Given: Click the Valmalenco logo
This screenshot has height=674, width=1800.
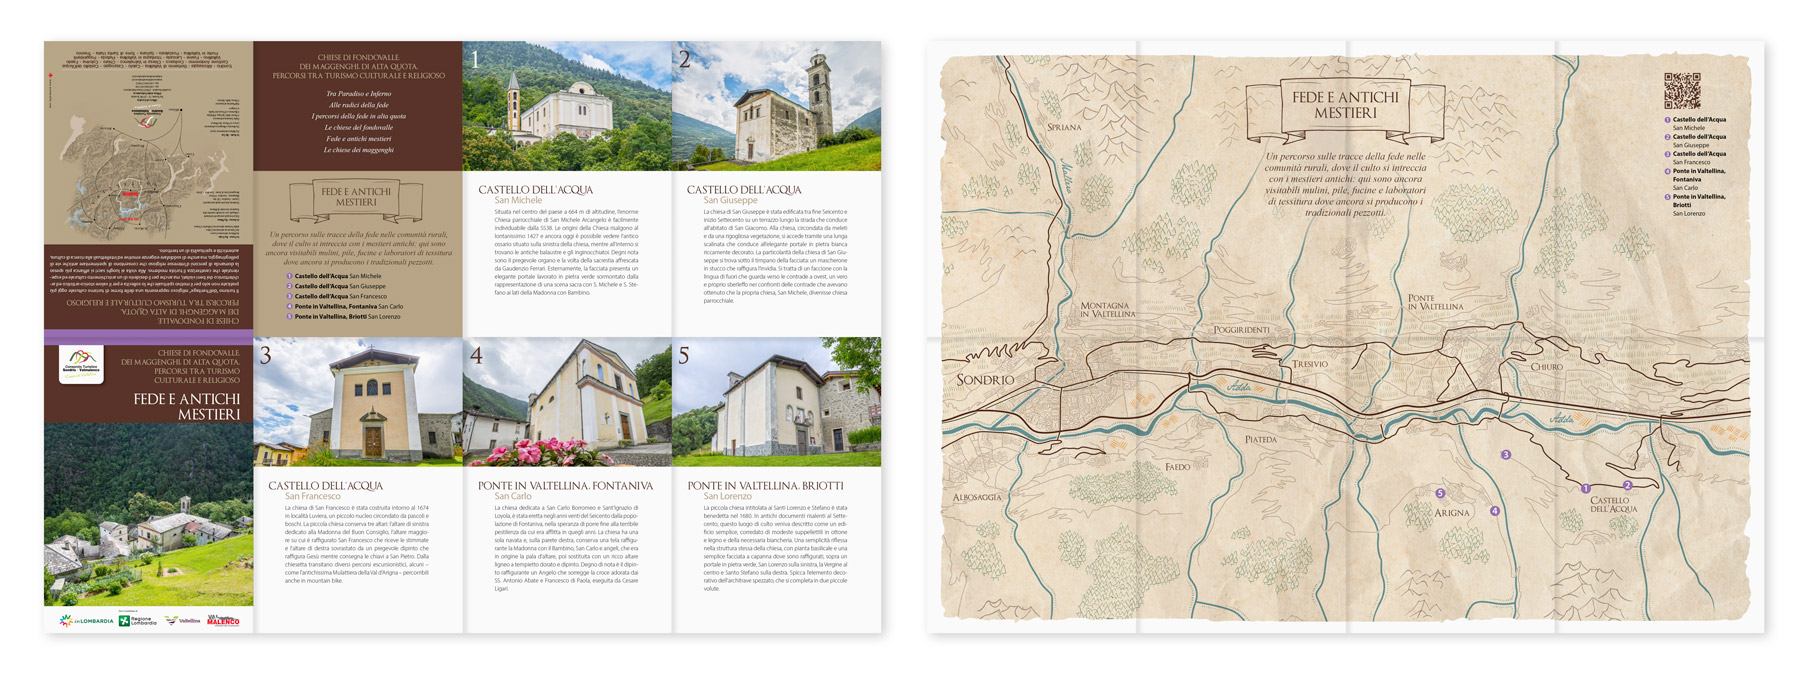Looking at the screenshot, I should point(223,621).
